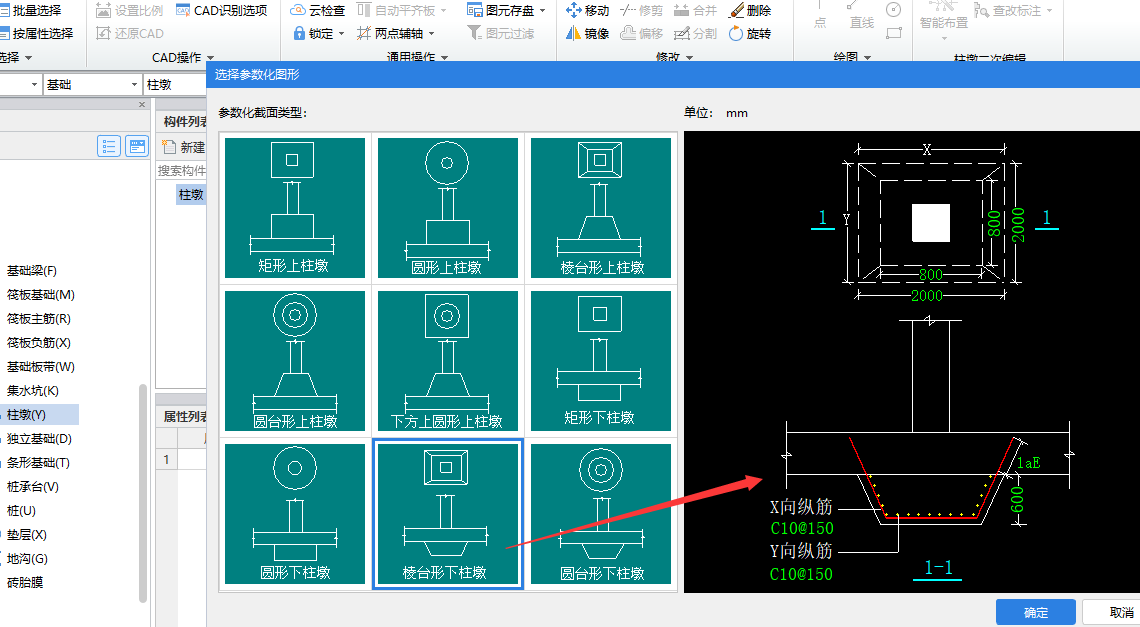
Task: Select the 棱台形下柱墩 section thumbnail
Action: tap(448, 514)
